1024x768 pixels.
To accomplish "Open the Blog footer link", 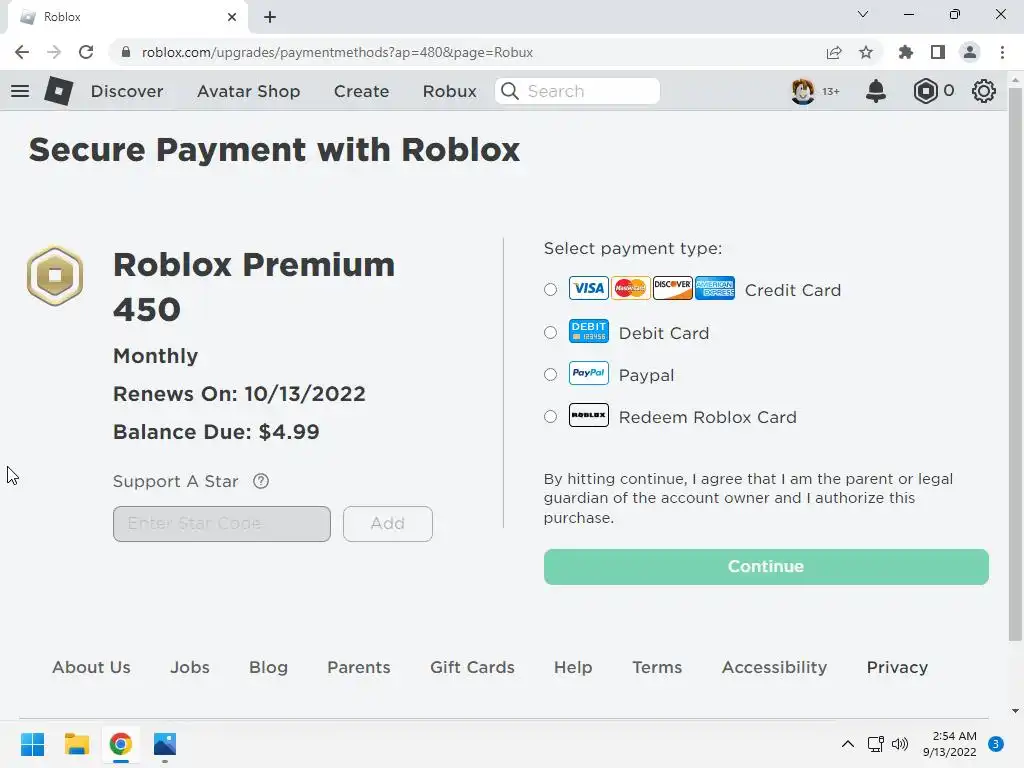I will [x=268, y=667].
